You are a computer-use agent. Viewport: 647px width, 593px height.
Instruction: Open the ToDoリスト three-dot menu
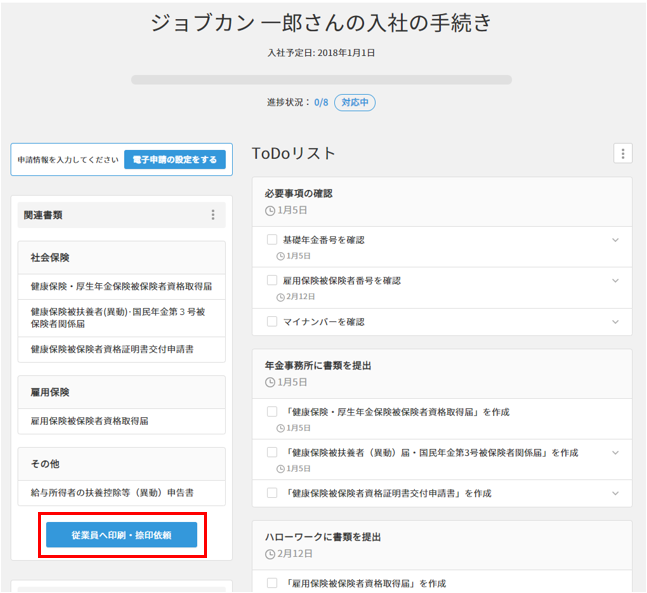(x=623, y=154)
